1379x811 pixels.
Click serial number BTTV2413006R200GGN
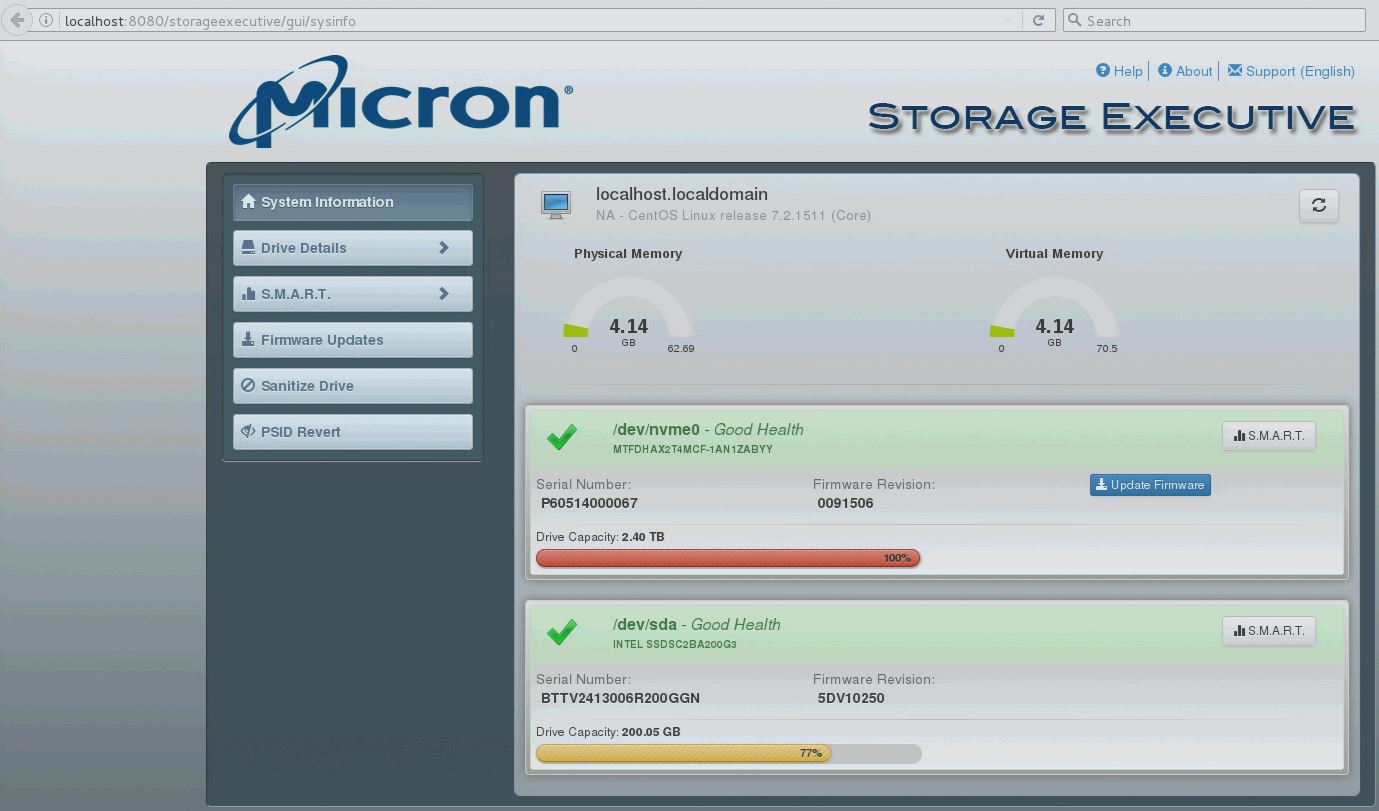click(620, 698)
